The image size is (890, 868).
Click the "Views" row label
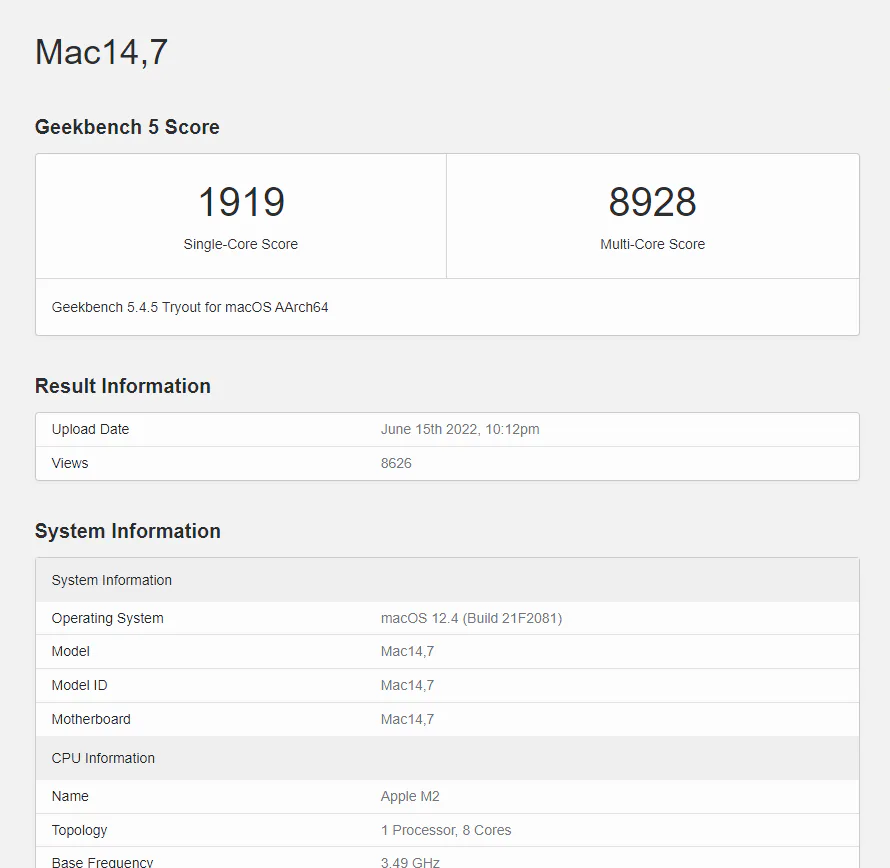(70, 463)
